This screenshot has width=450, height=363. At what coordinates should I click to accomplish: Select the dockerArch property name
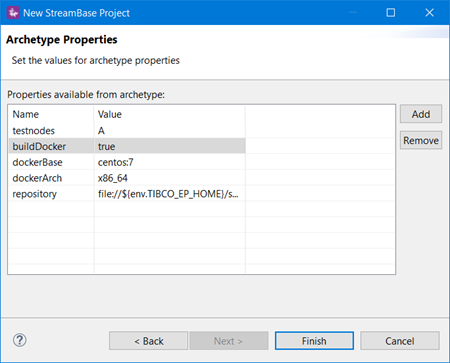tap(37, 178)
